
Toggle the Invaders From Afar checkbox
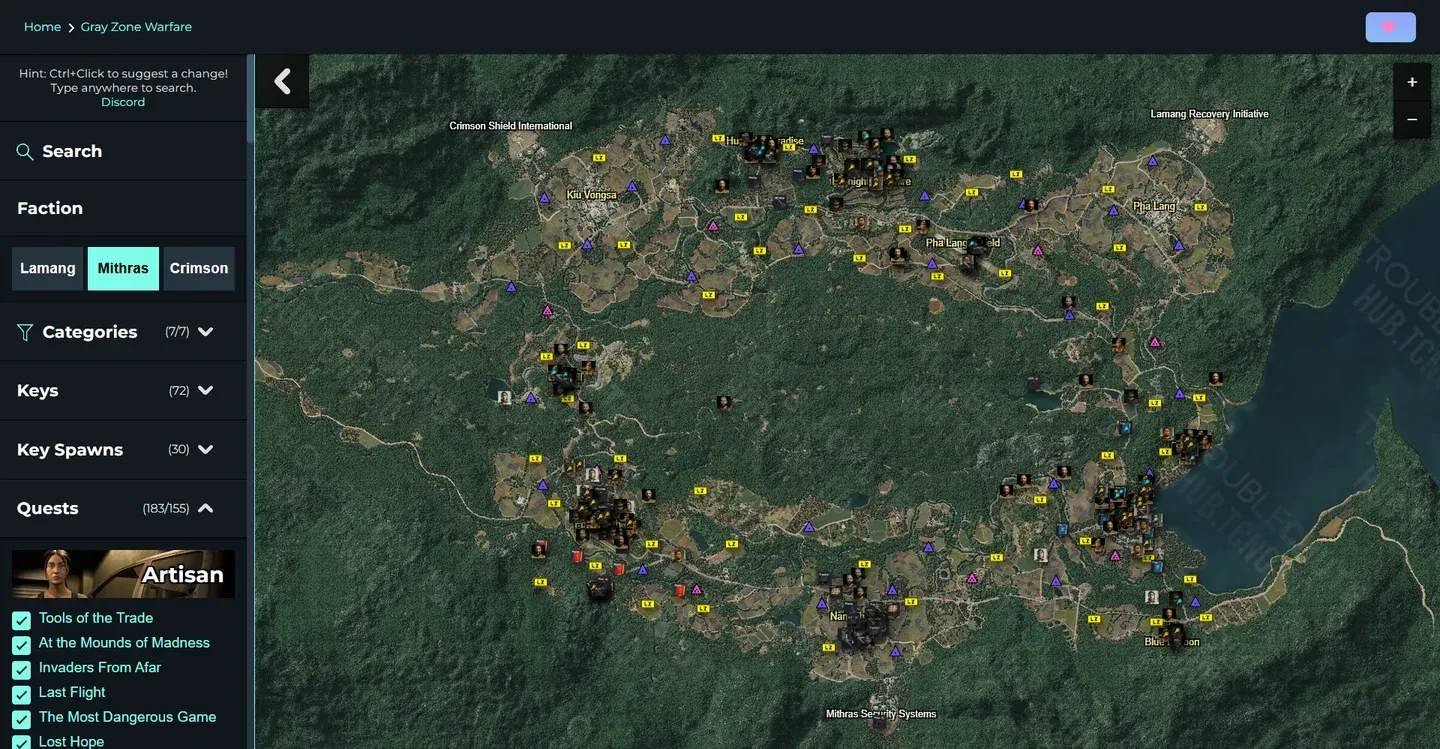21,670
